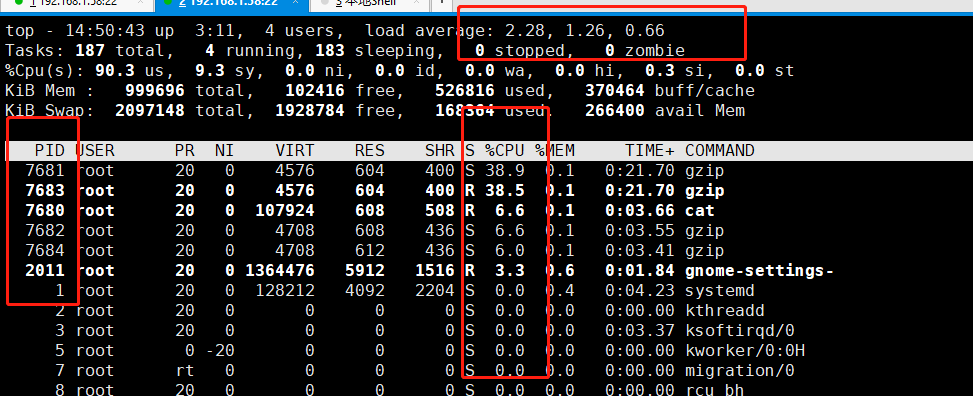
Task: Click the 1364476 VIRT value of gnome-settings-
Action: (280, 271)
